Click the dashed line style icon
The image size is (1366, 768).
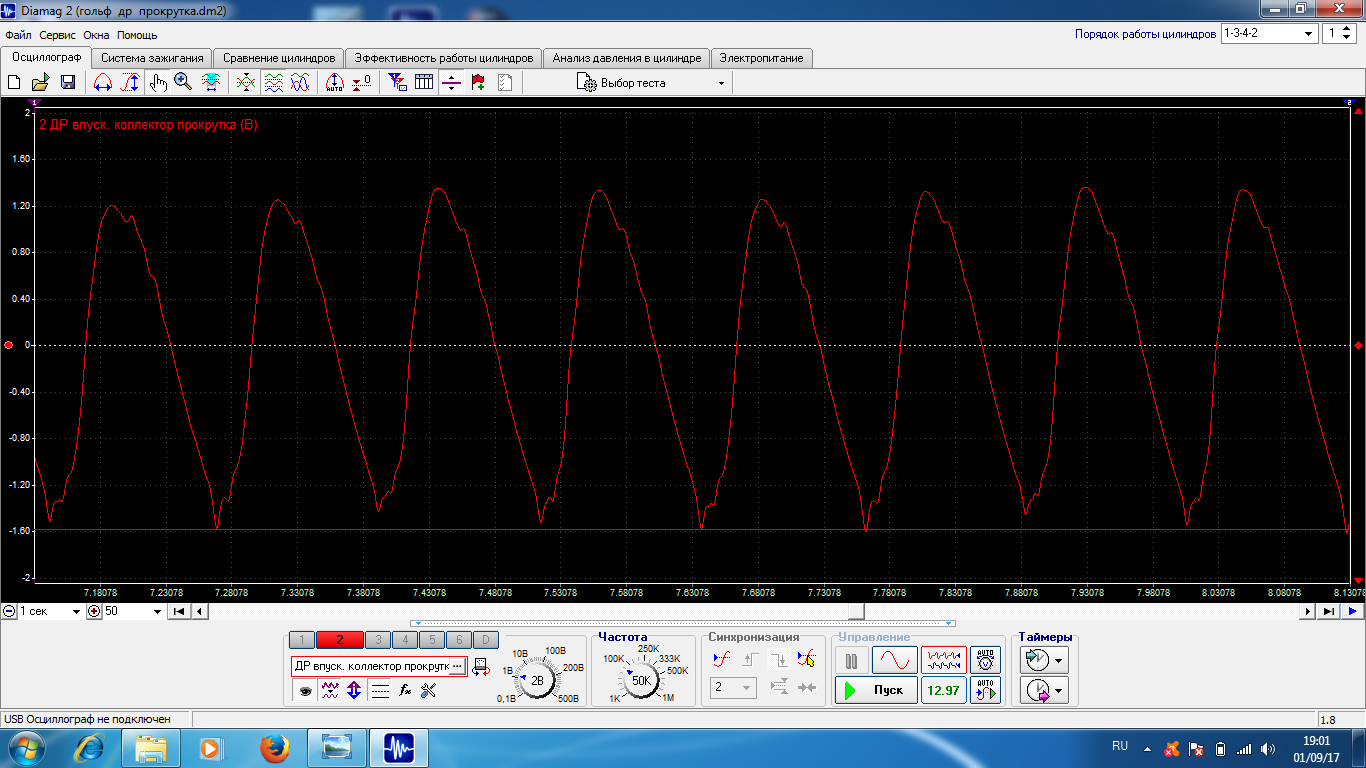tap(380, 690)
